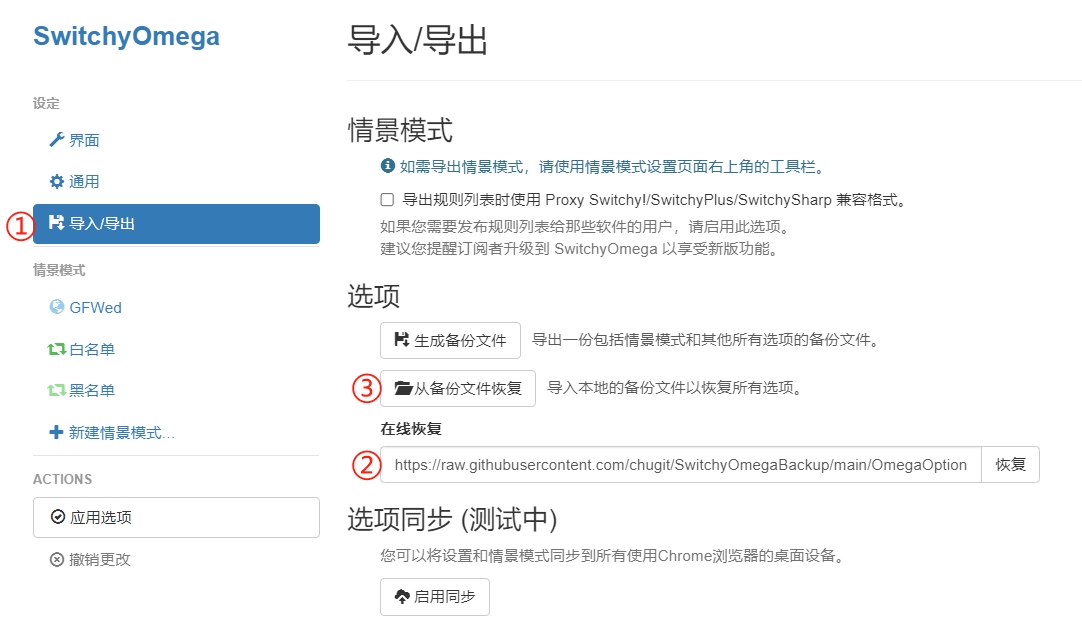Enable the Proxy Switchy compatible format checkbox
This screenshot has width=1082, height=640.
[x=387, y=200]
